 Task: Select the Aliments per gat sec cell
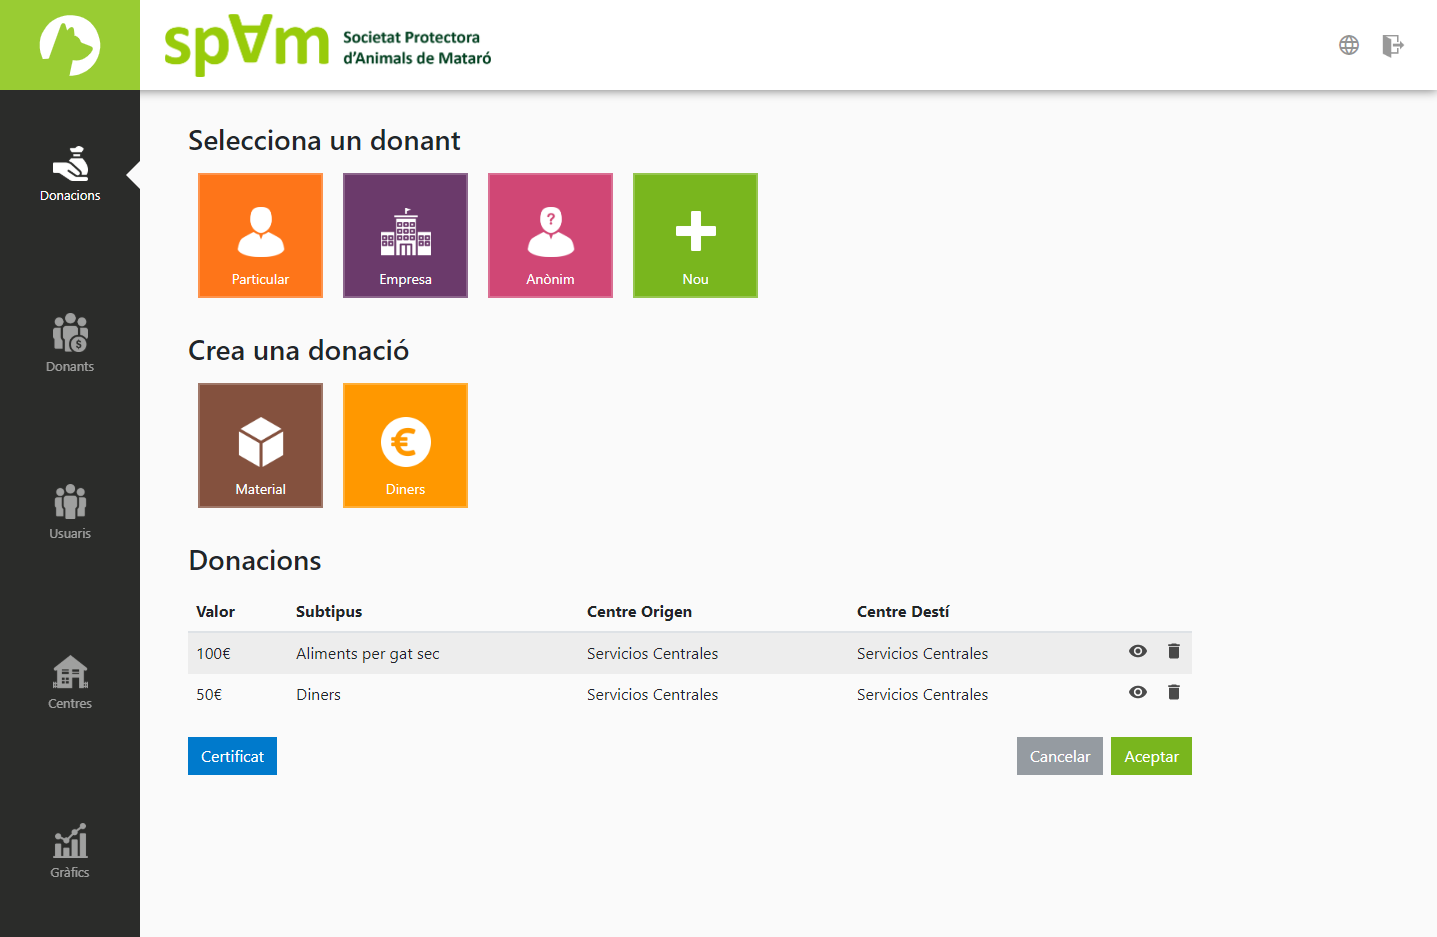pyautogui.click(x=368, y=653)
